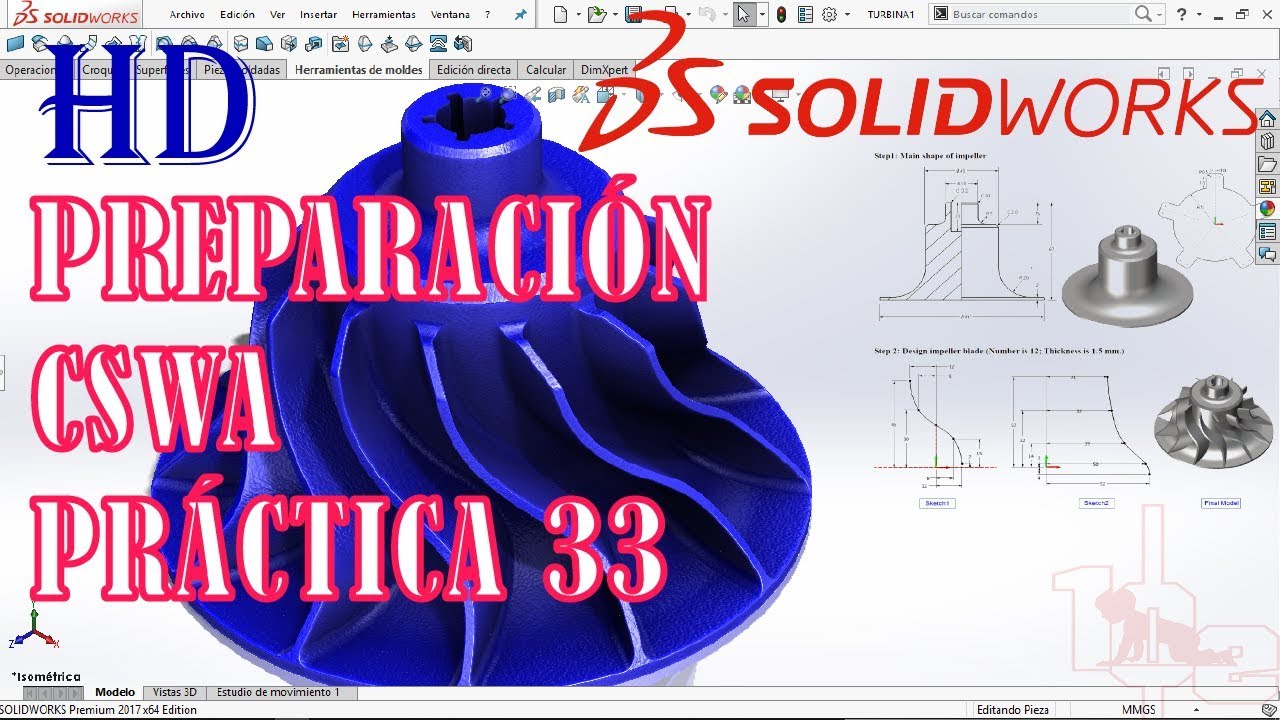
Task: Click the Offset surface icon
Action: pyautogui.click(x=40, y=44)
